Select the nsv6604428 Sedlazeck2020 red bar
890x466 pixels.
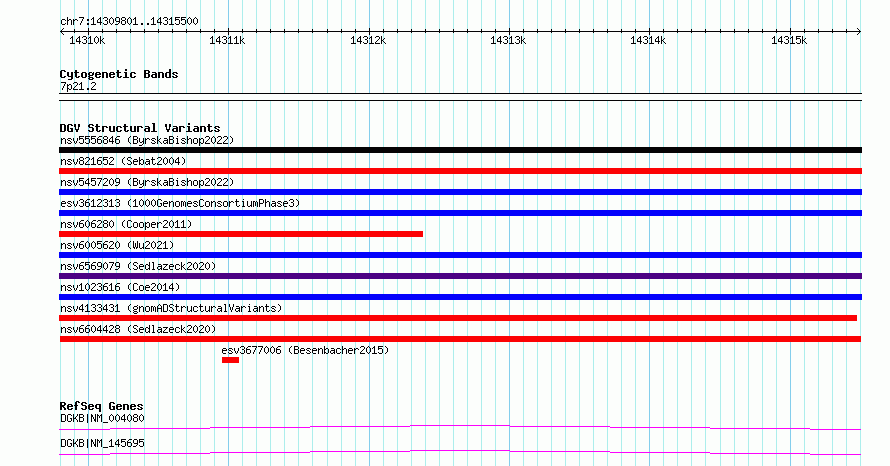[460, 339]
